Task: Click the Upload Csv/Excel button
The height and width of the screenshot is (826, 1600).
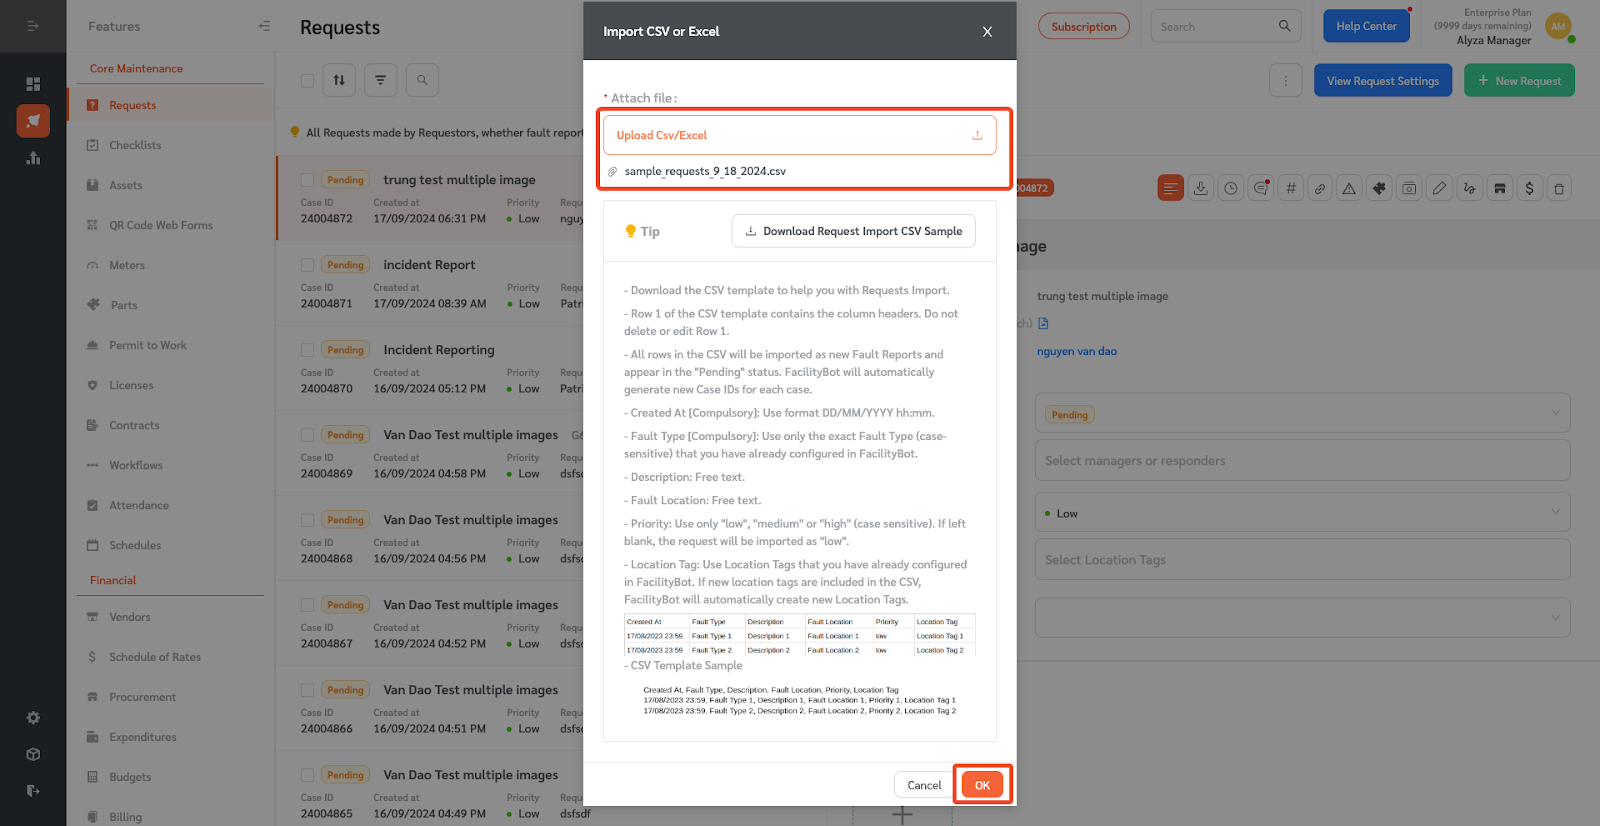Action: click(800, 135)
